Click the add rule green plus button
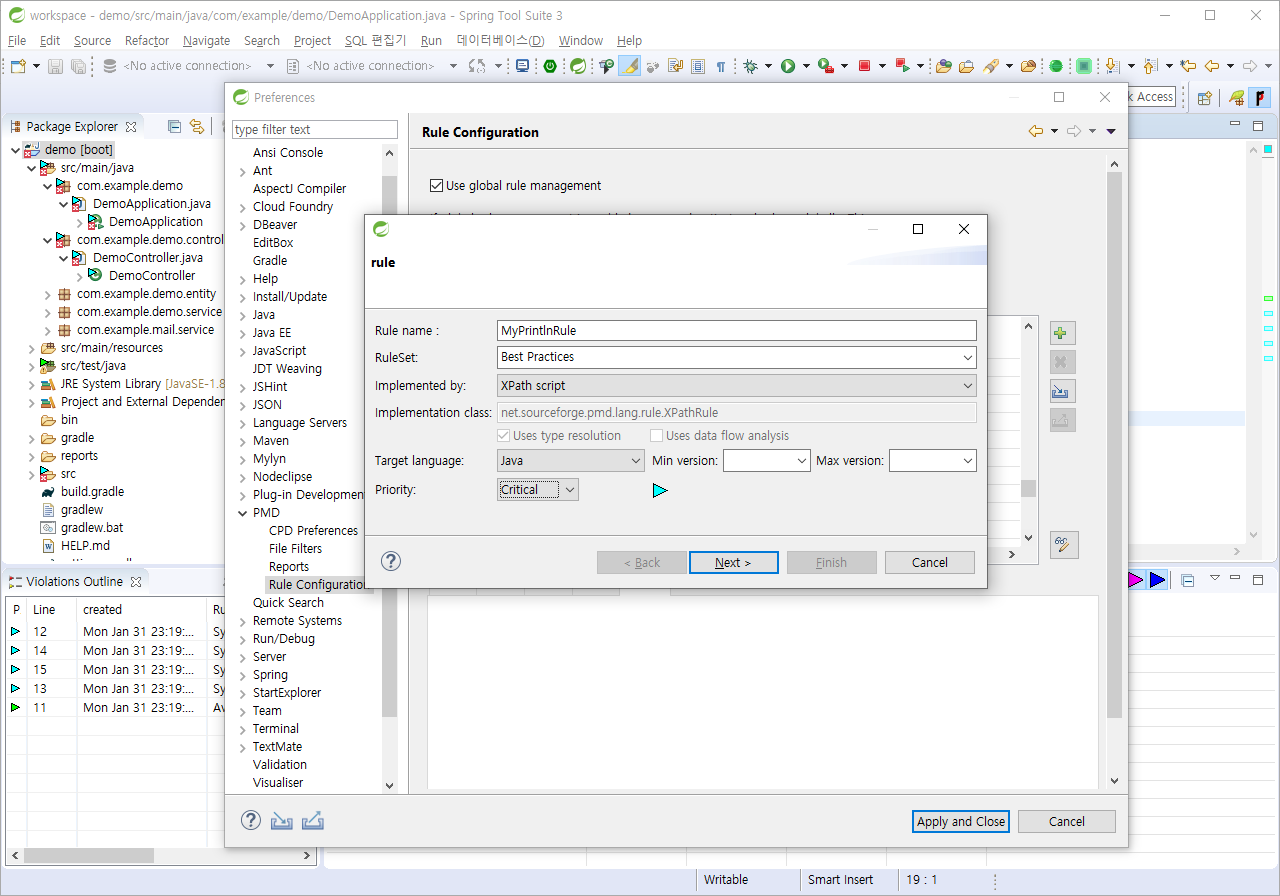 click(x=1063, y=333)
